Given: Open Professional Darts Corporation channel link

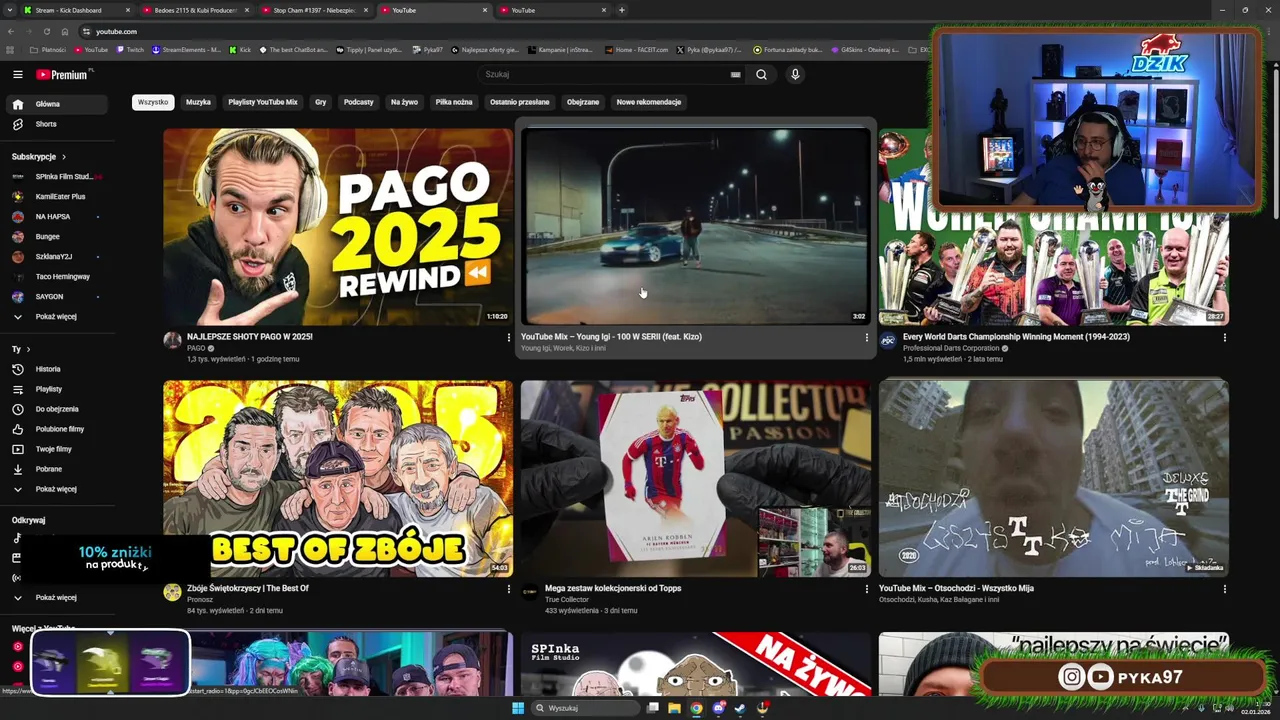Looking at the screenshot, I should [951, 348].
